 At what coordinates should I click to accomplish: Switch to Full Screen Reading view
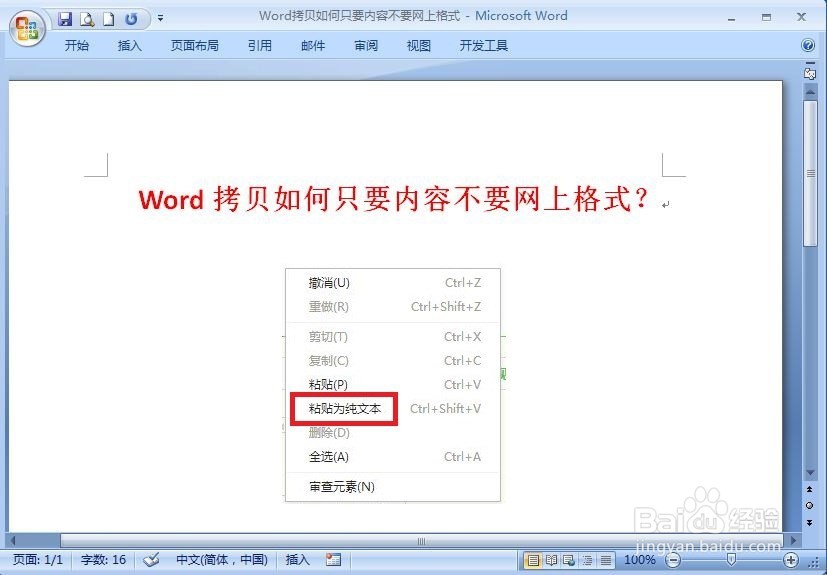pos(551,560)
